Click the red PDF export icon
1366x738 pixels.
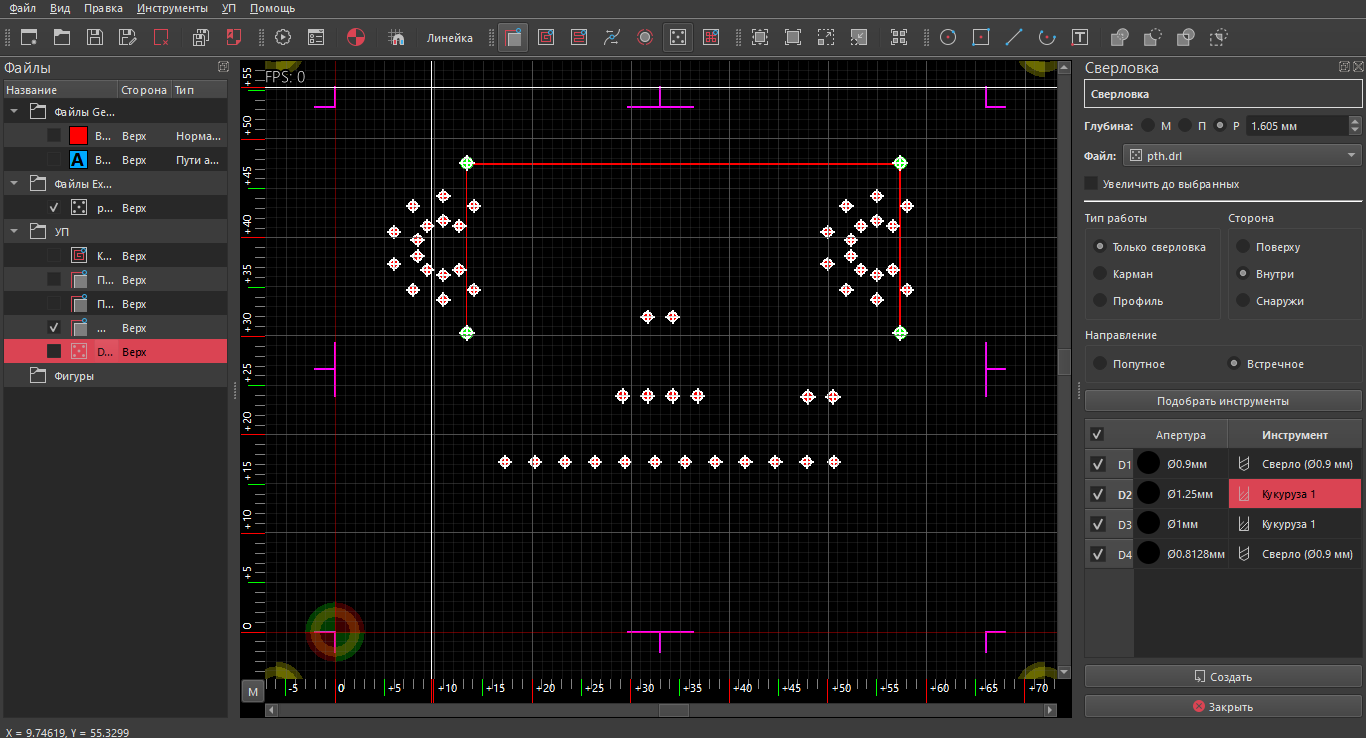(x=234, y=37)
